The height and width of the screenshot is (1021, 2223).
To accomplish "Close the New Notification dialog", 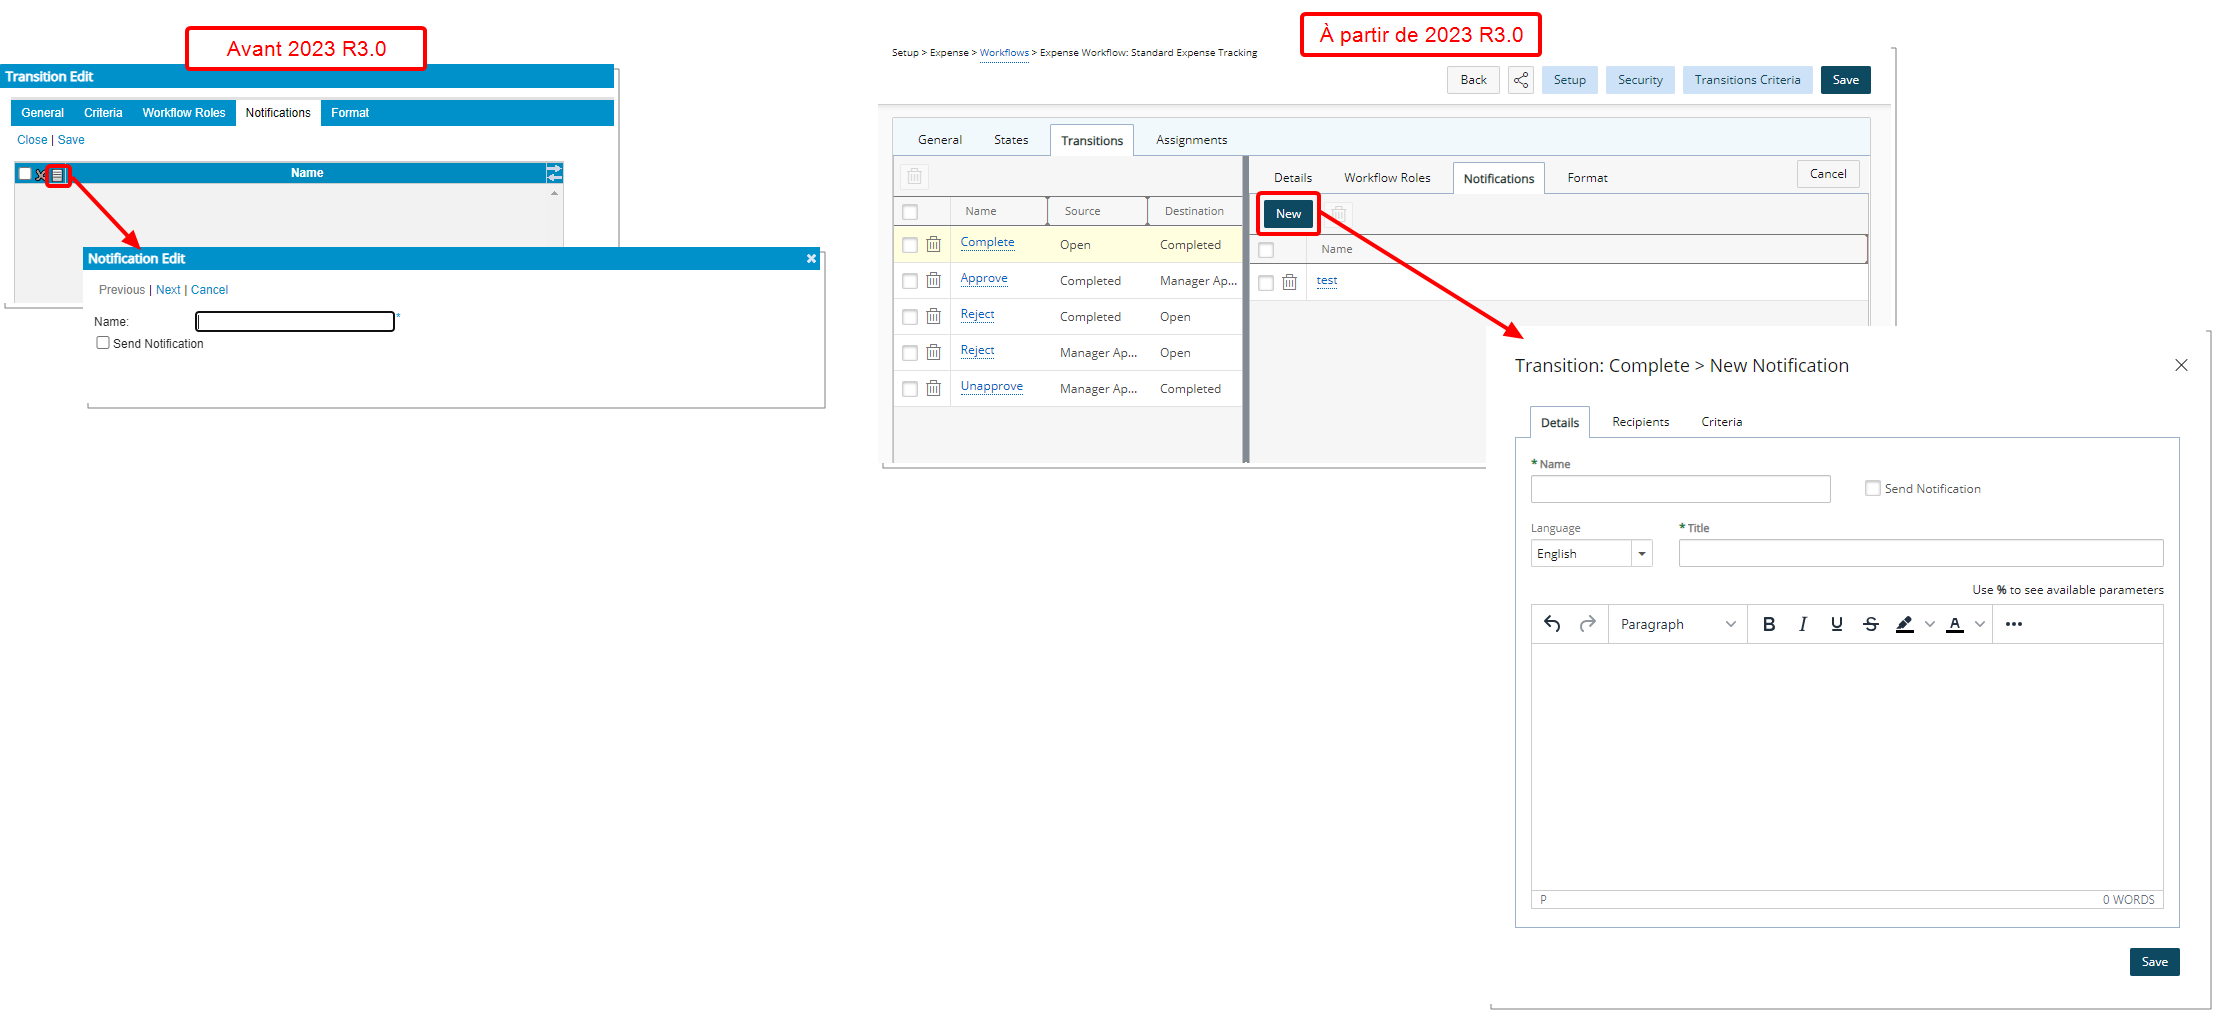I will (x=2182, y=365).
